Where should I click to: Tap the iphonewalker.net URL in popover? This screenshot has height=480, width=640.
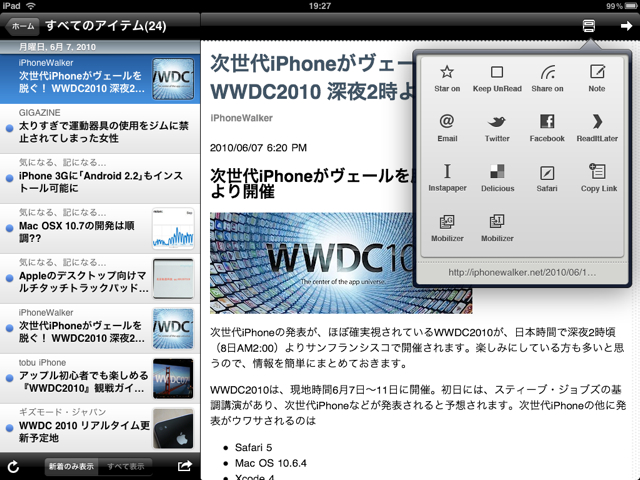[522, 271]
